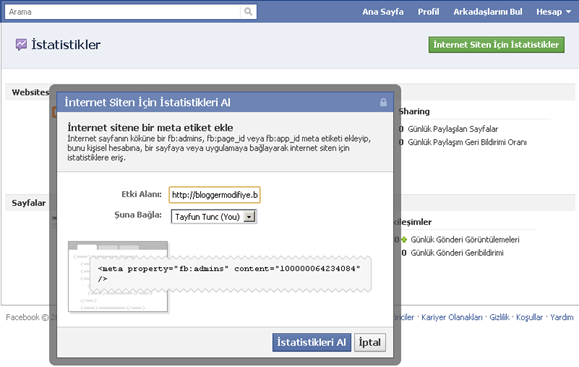Screen dimensions: 579x367
Task: Open the Koşullar footer link
Action: click(x=529, y=317)
